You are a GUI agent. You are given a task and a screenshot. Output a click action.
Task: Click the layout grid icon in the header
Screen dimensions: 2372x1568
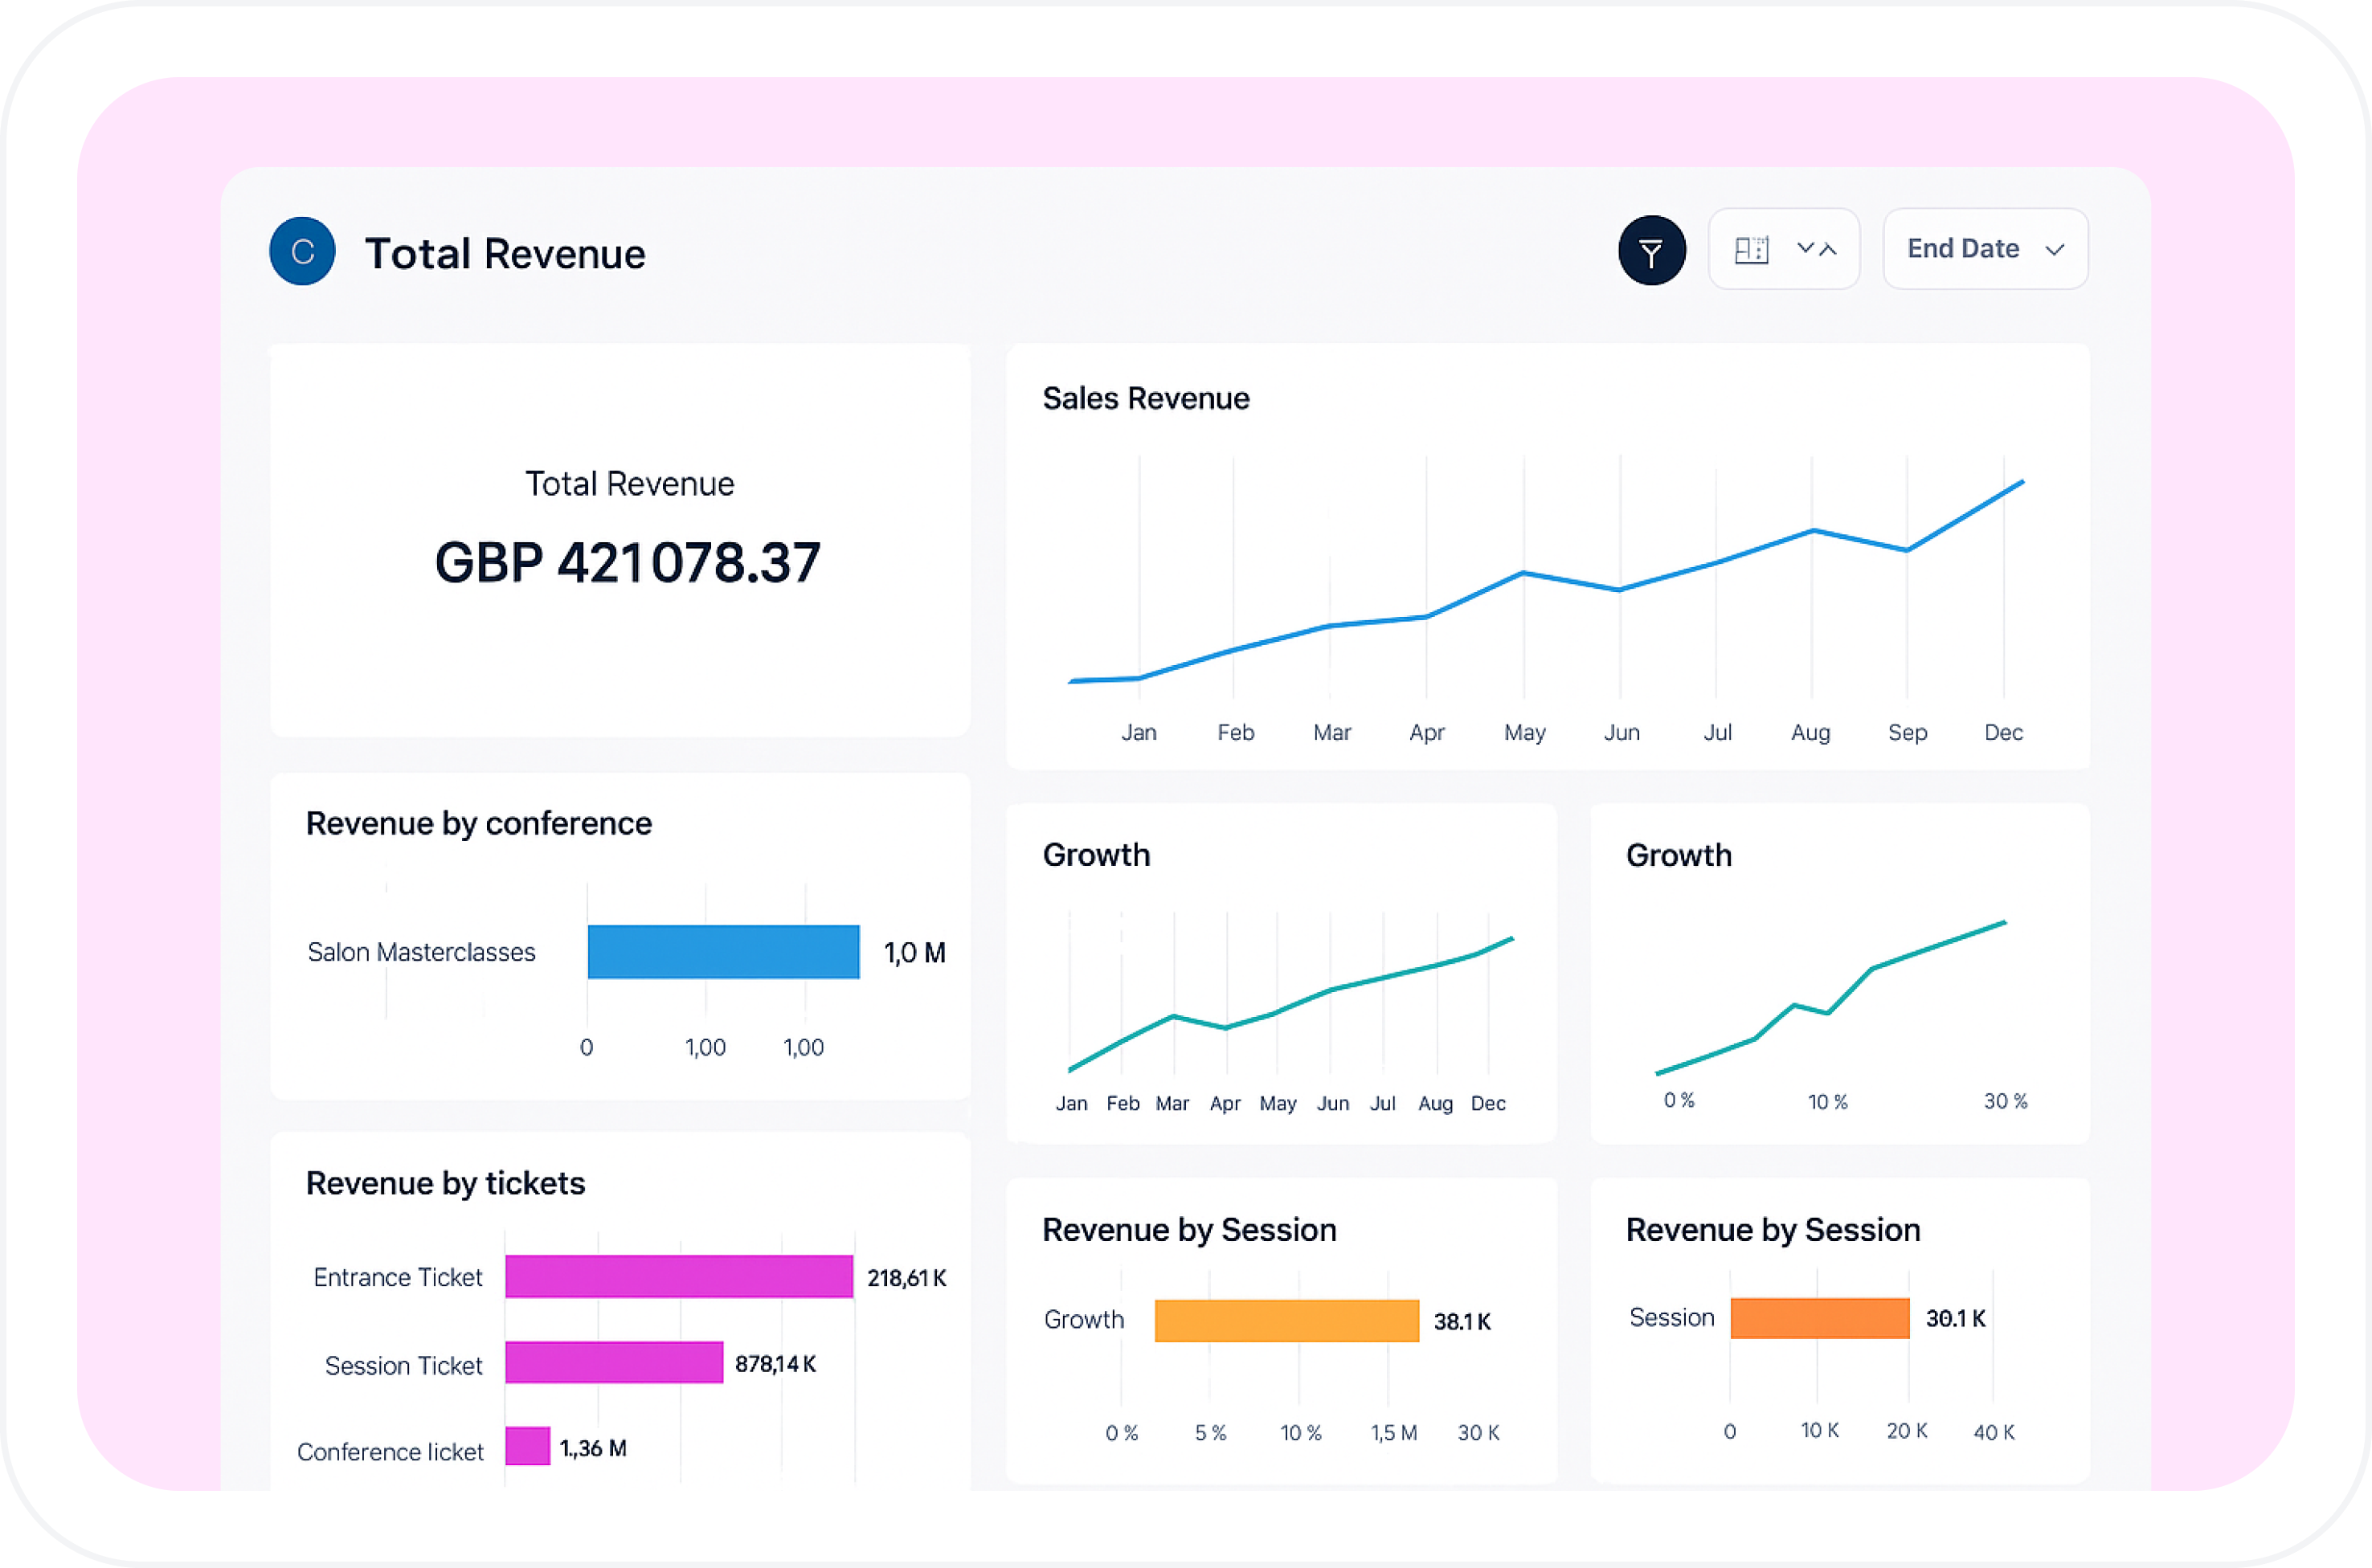(x=1751, y=250)
